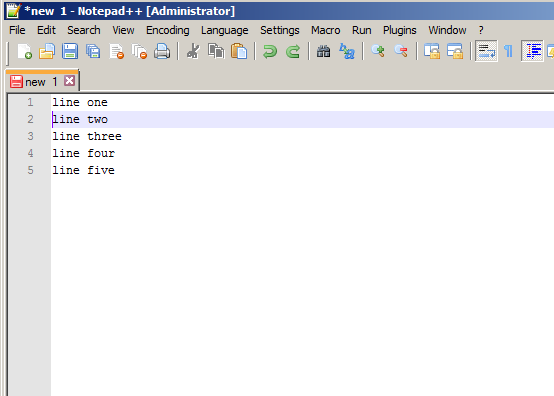The image size is (554, 396).
Task: Open the Search menu
Action: (84, 30)
